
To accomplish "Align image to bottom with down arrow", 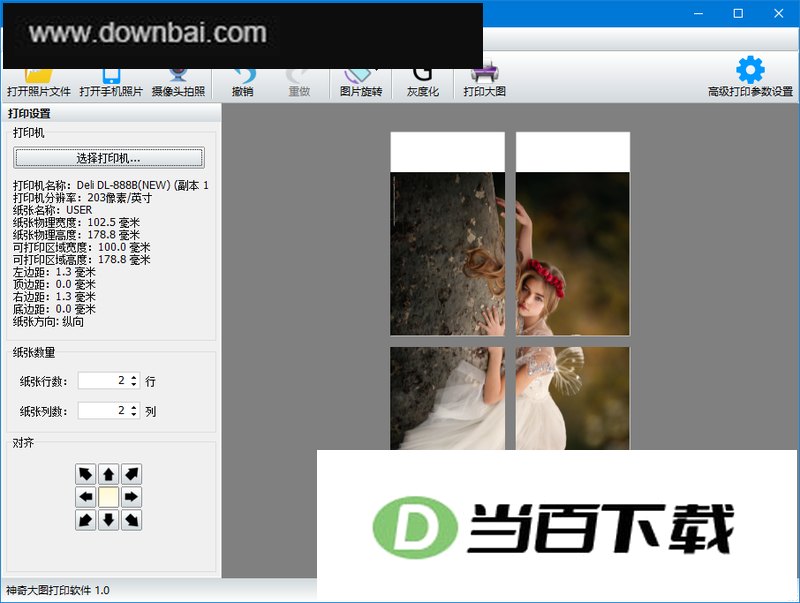I will [108, 520].
